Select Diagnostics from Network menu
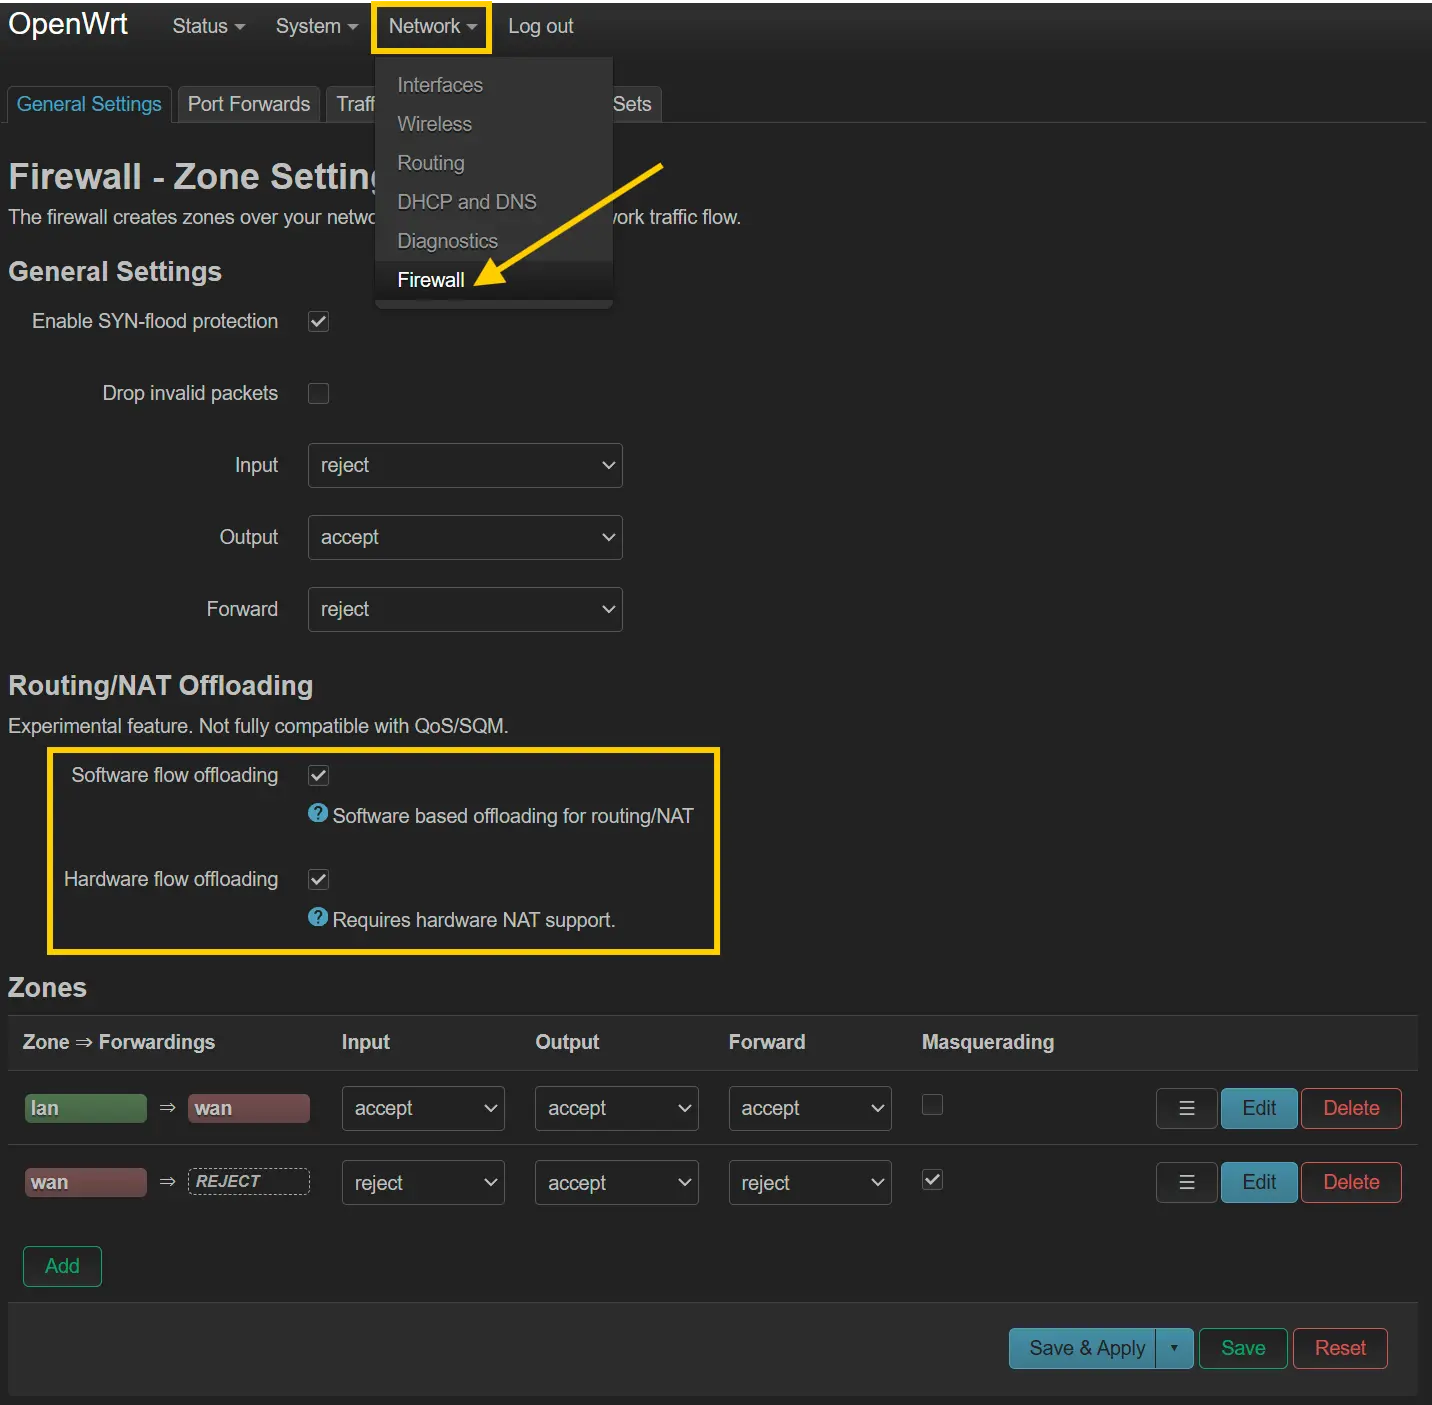Image resolution: width=1432 pixels, height=1405 pixels. 447,241
